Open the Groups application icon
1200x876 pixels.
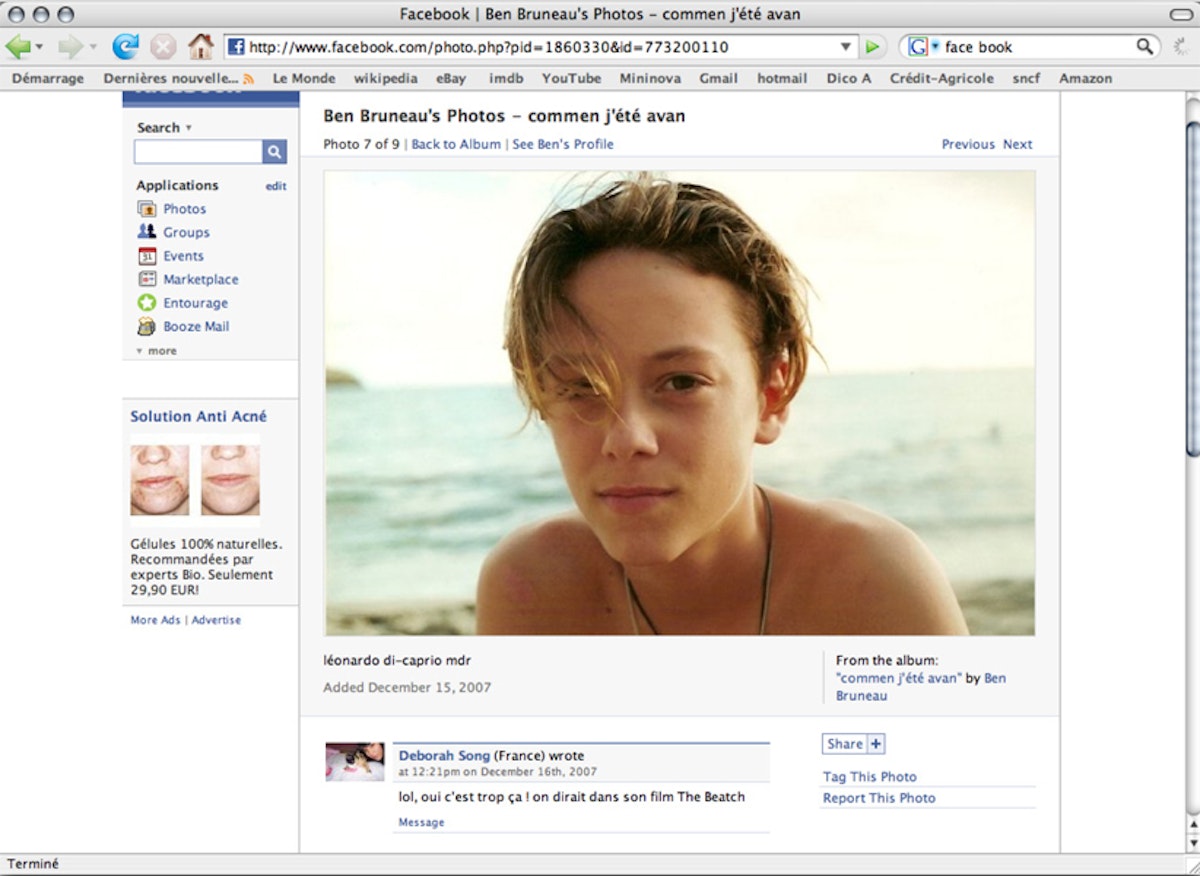[x=147, y=232]
